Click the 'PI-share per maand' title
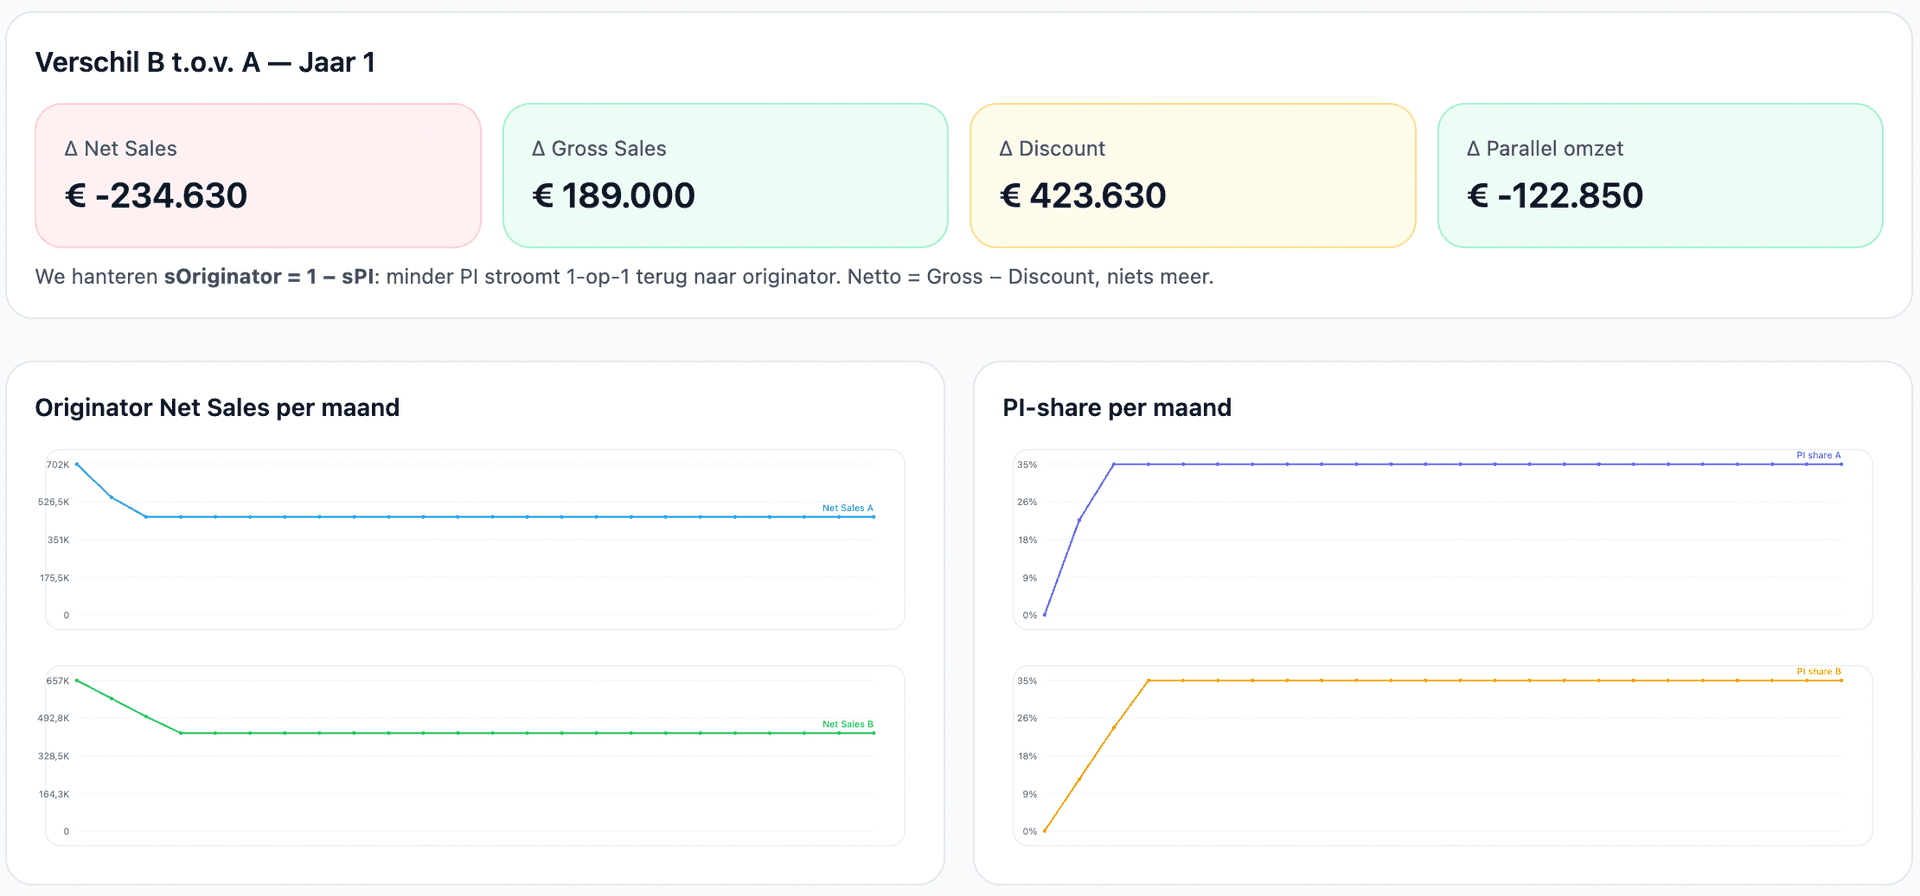The image size is (1920, 896). (1116, 408)
